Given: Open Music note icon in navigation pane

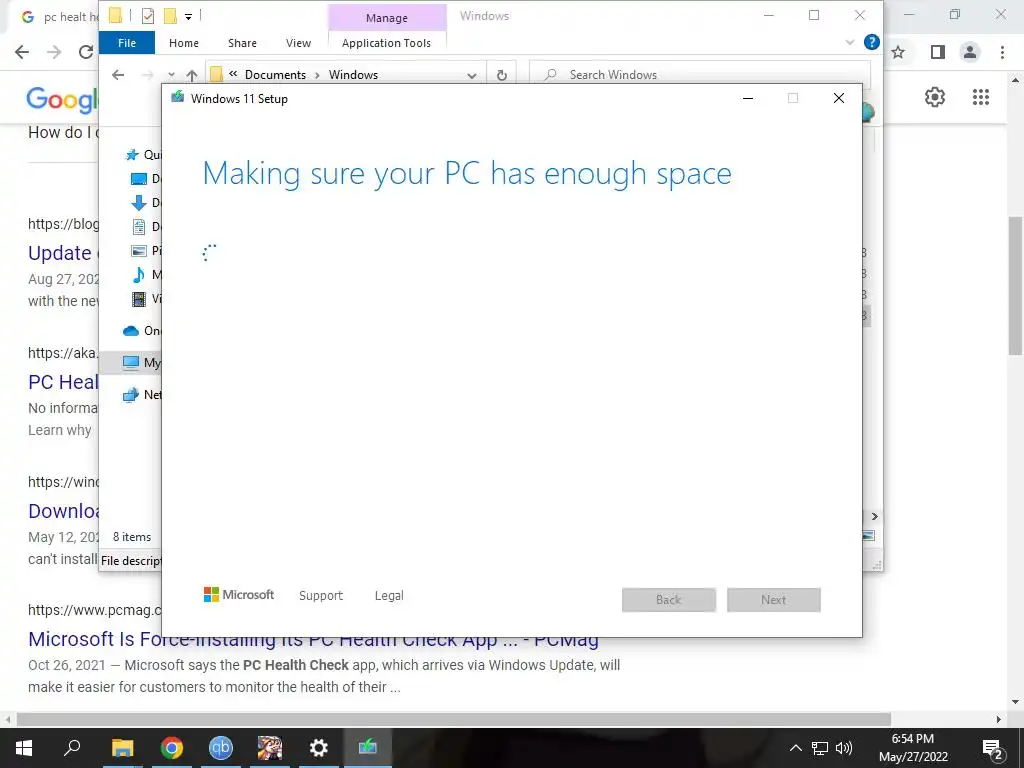Looking at the screenshot, I should pos(138,275).
